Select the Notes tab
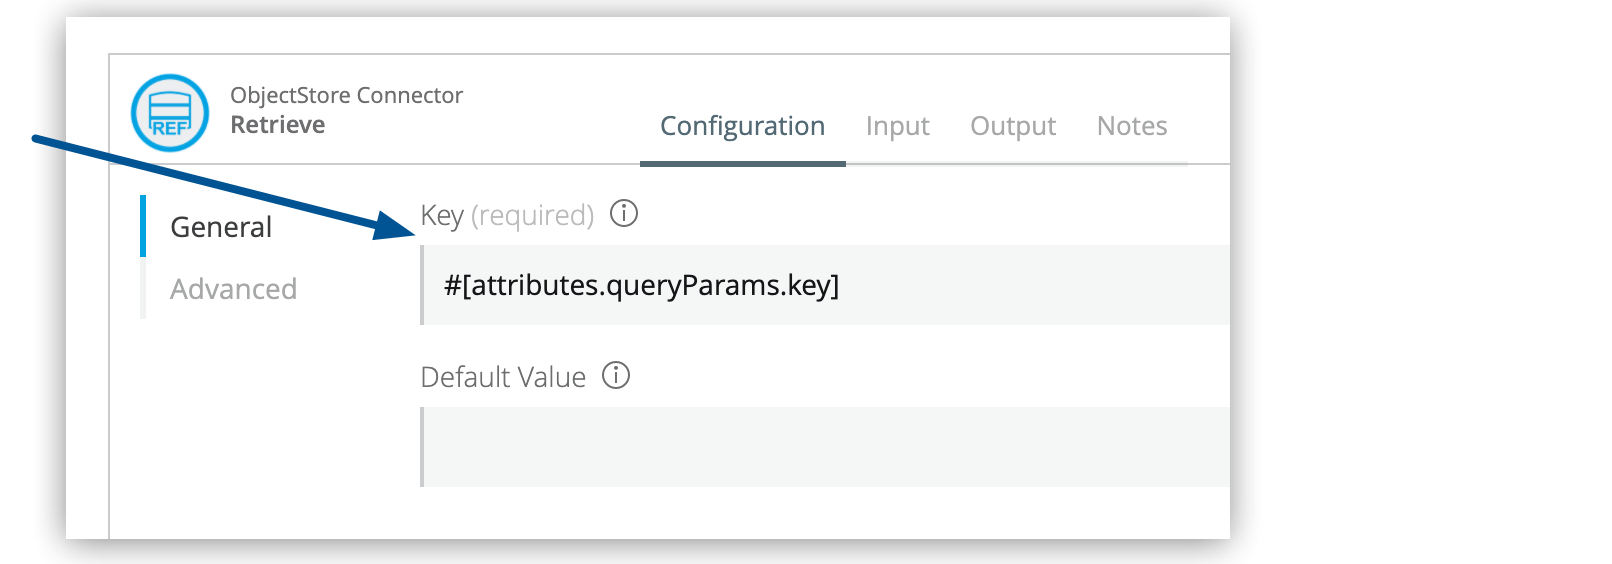 coord(1132,126)
